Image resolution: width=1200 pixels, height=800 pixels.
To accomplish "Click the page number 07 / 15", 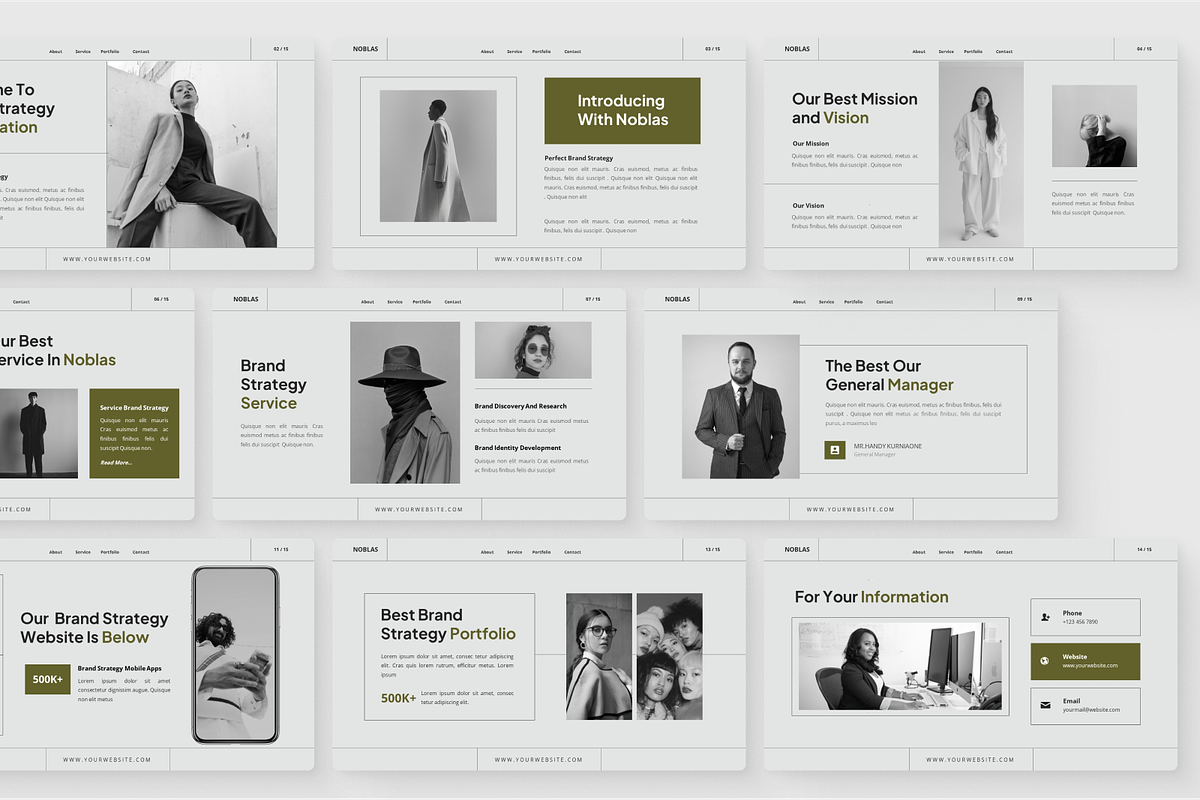I will tap(592, 298).
